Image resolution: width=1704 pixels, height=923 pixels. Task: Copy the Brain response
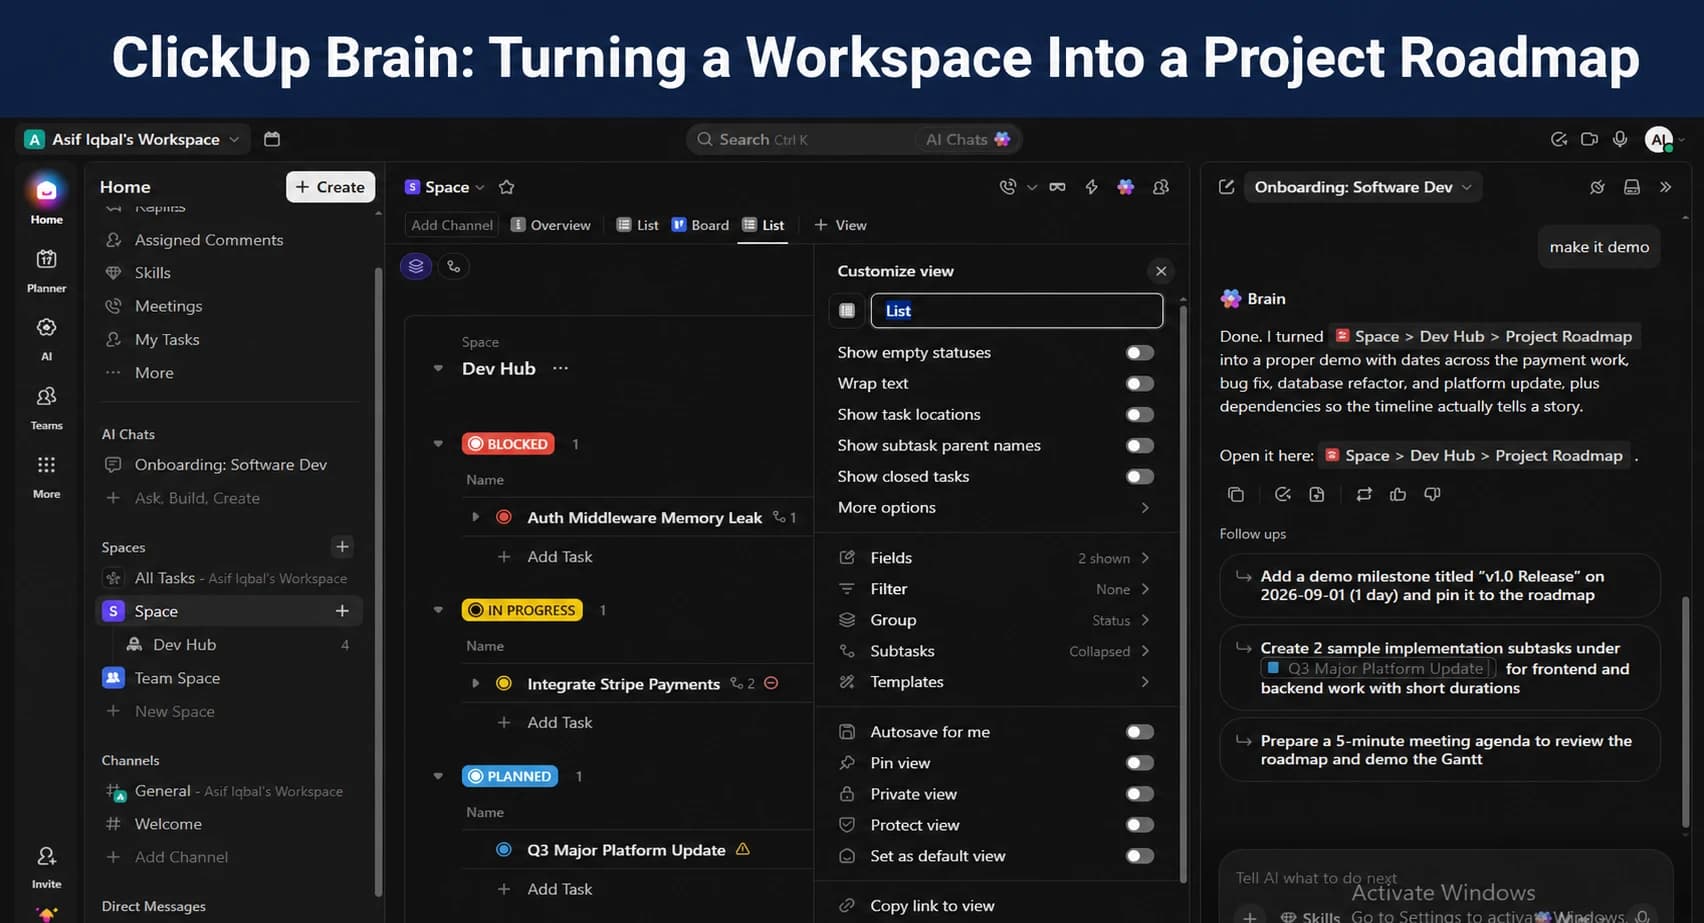(1236, 495)
